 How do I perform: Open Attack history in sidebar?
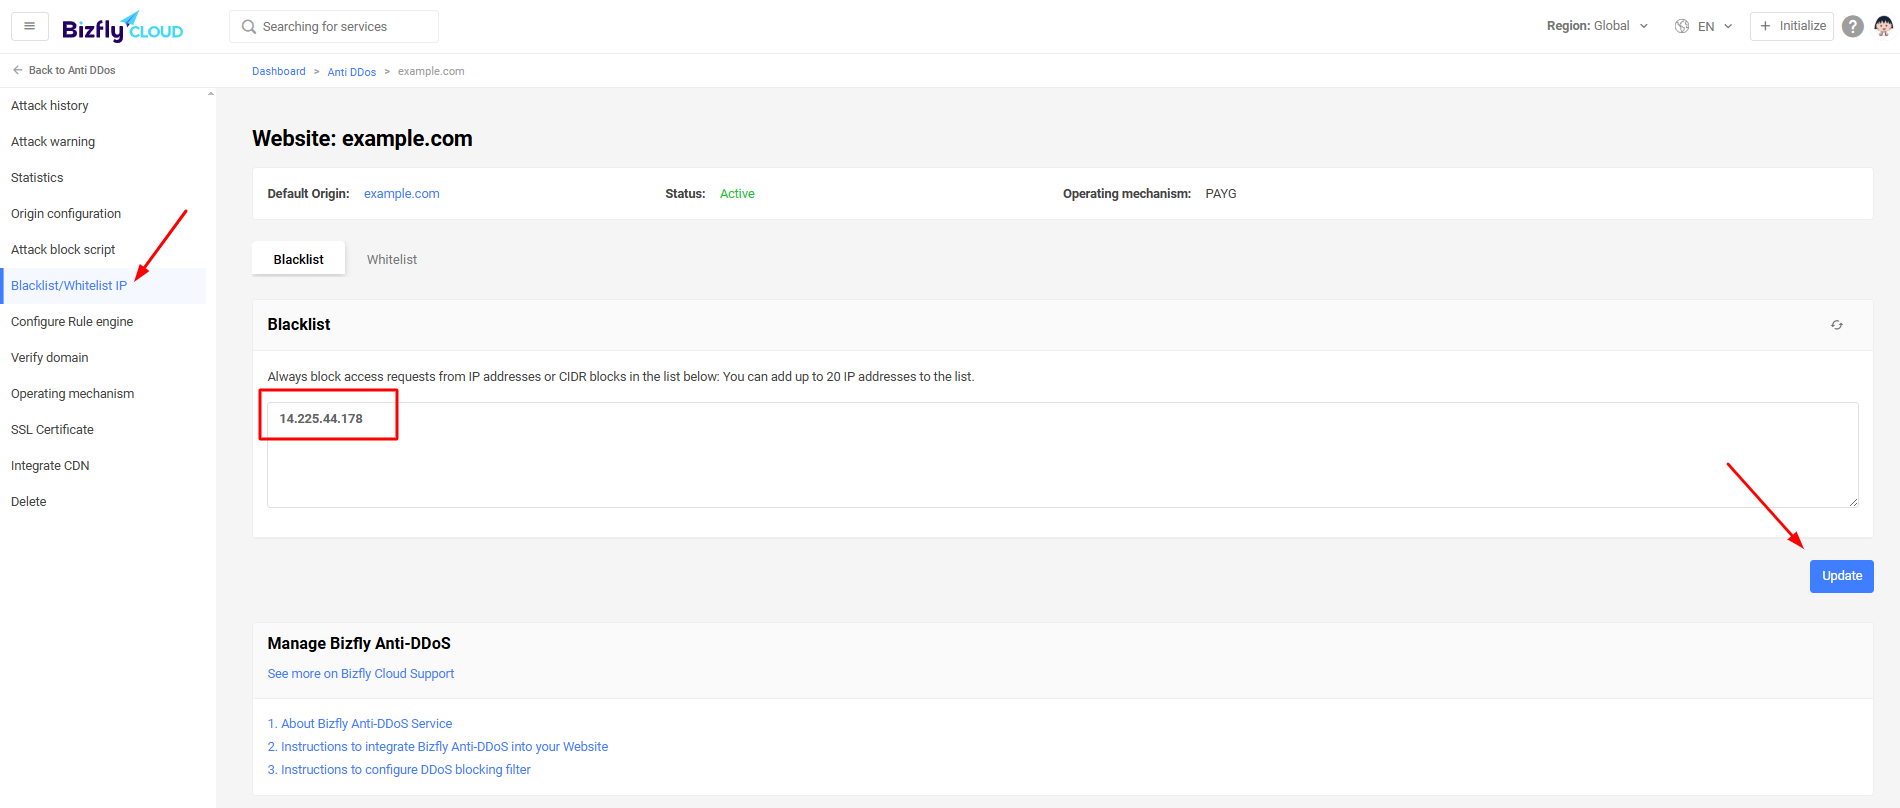(x=50, y=106)
